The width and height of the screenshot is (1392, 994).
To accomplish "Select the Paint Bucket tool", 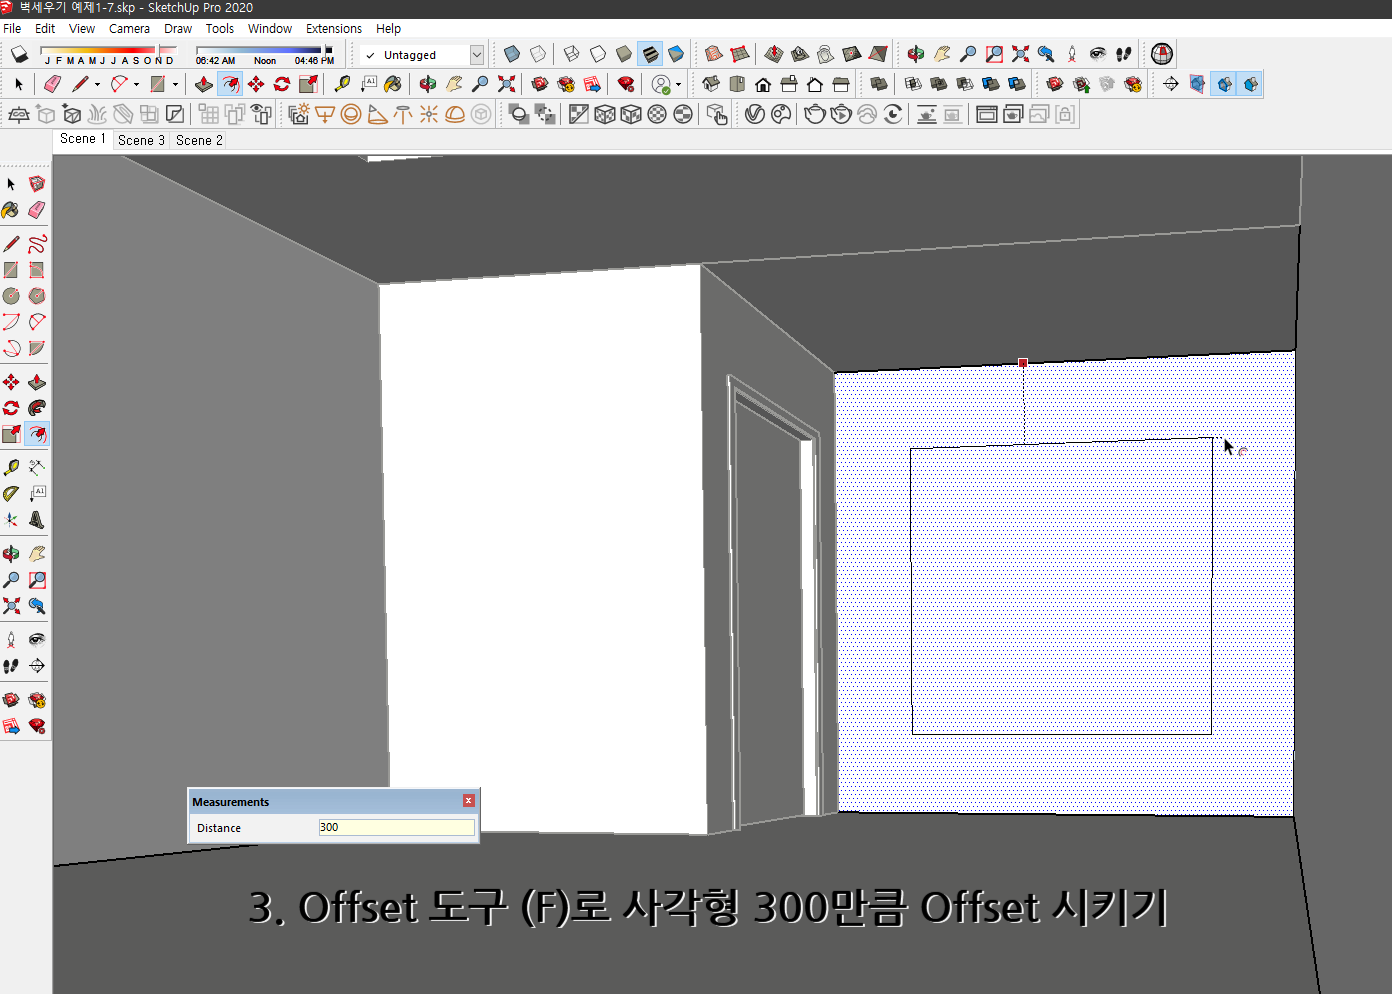I will tap(12, 210).
